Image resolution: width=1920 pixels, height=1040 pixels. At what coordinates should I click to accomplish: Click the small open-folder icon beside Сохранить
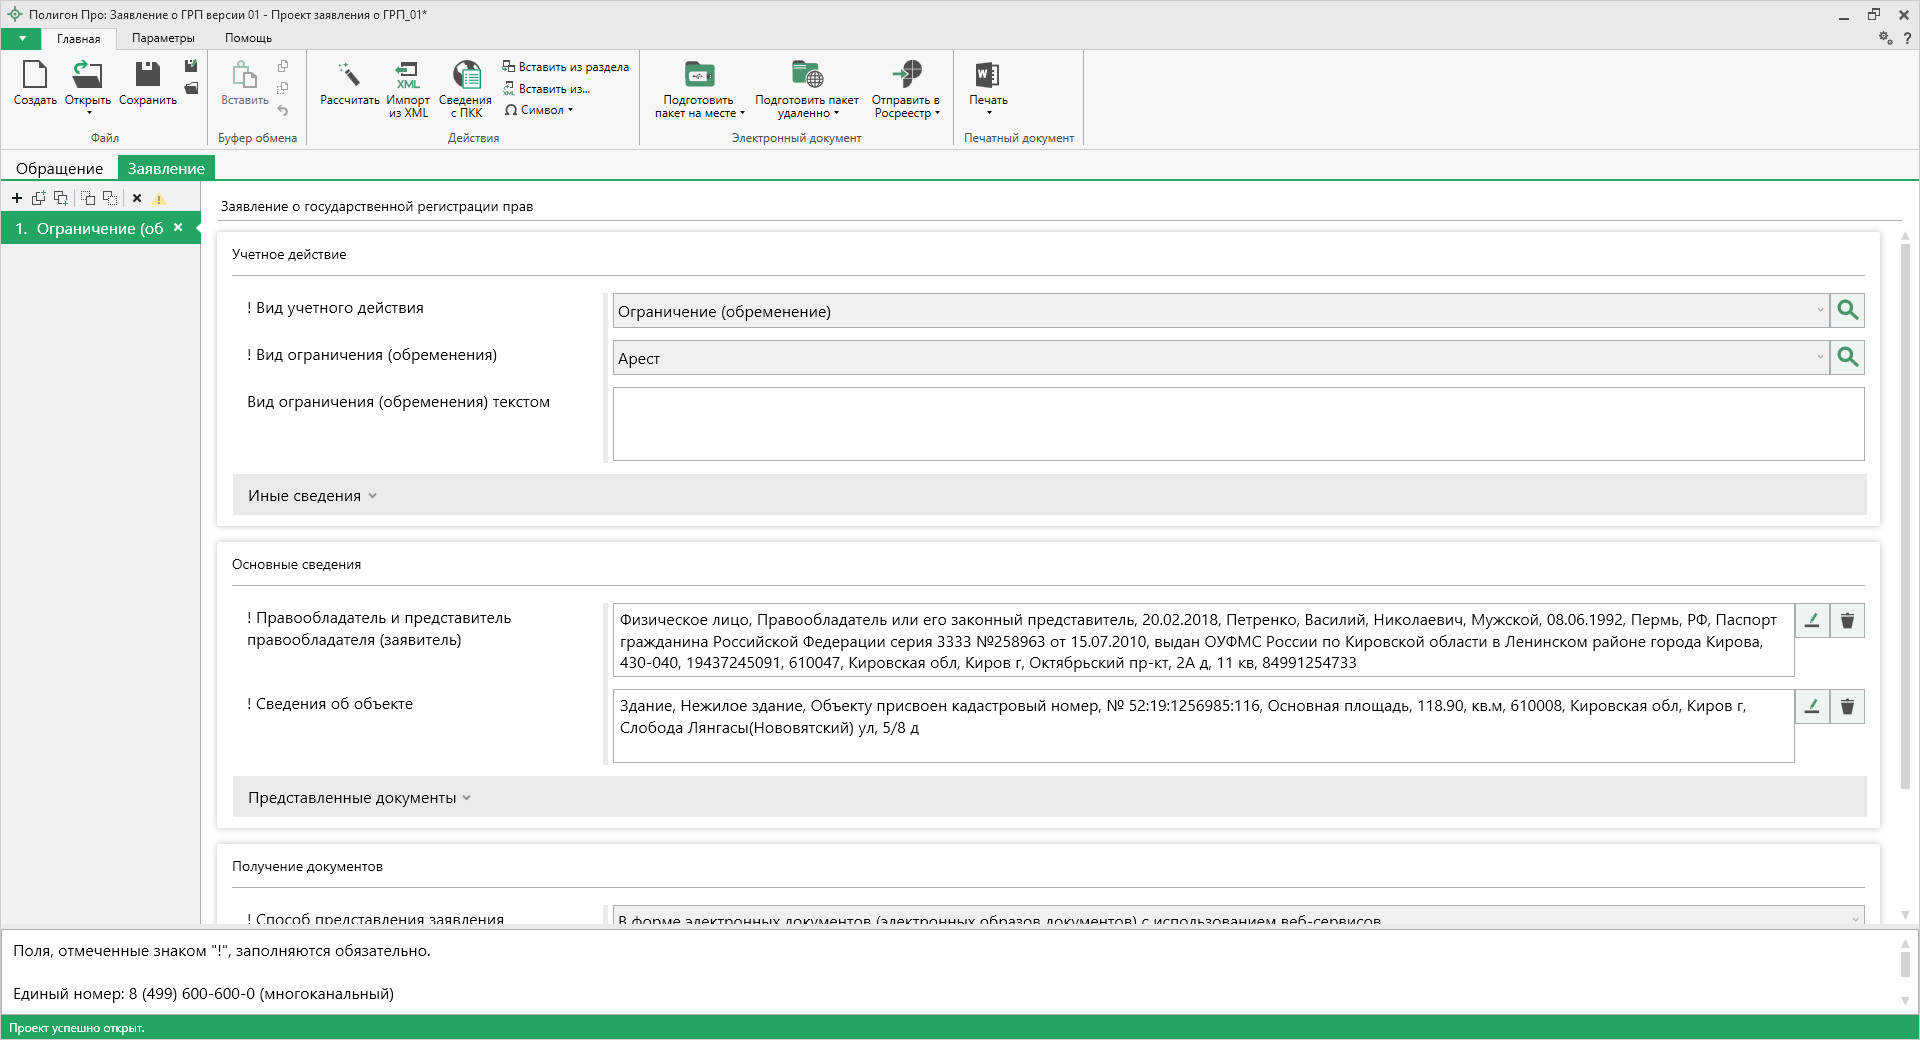tap(191, 89)
